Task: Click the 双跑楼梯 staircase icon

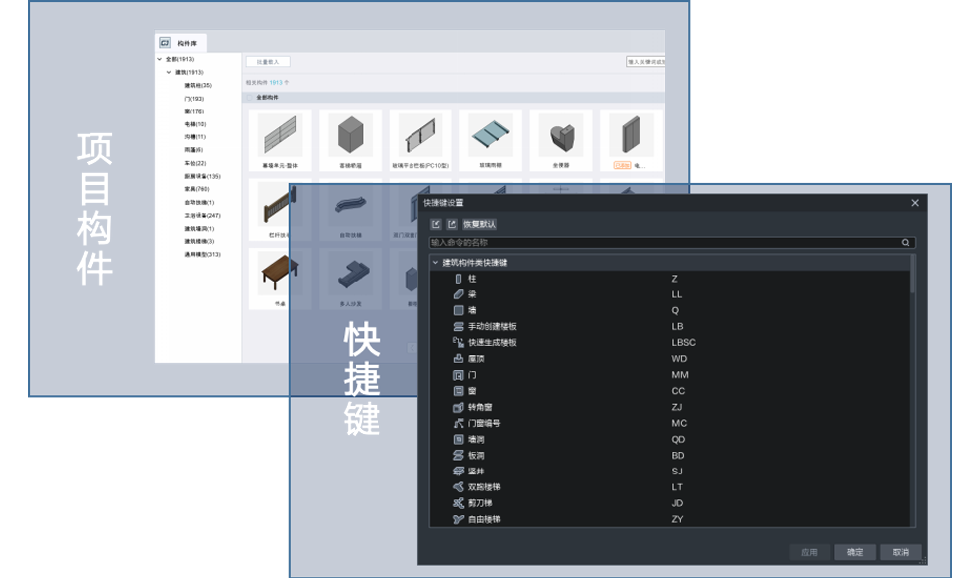Action: (459, 487)
